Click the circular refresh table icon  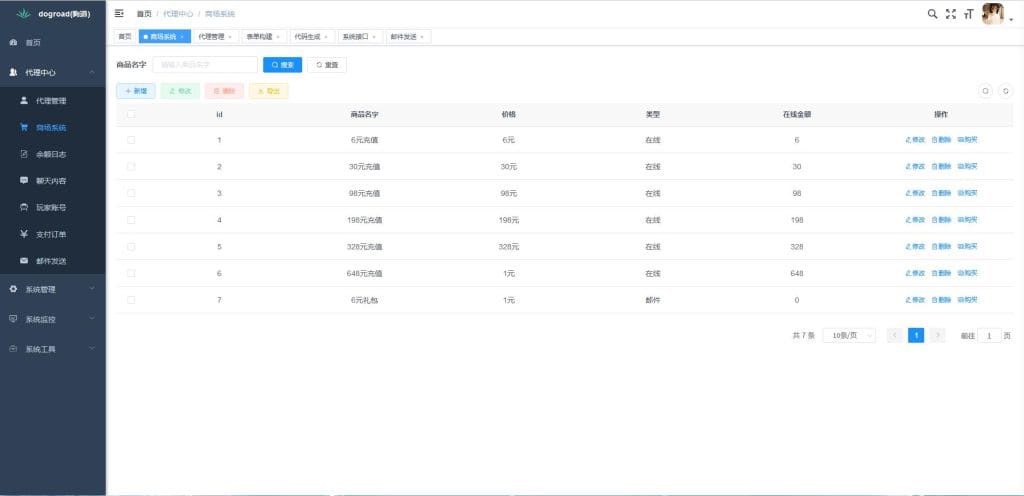(x=1006, y=91)
